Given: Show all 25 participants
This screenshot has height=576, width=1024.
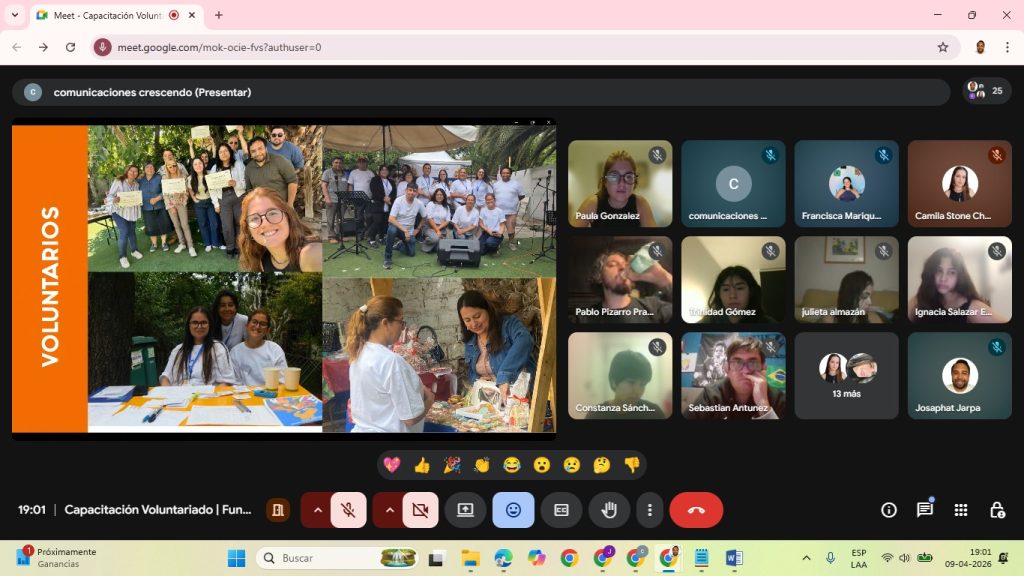Looking at the screenshot, I should 987,91.
